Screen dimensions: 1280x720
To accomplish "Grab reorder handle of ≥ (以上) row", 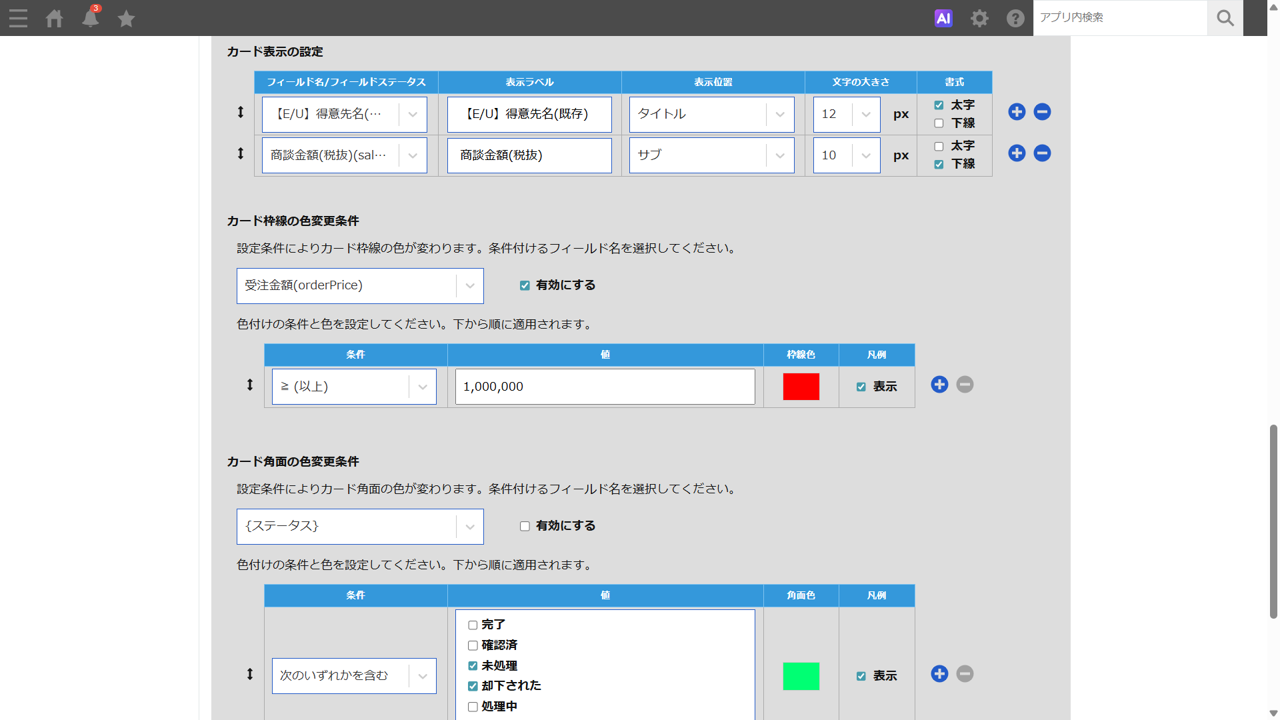I will coord(250,385).
